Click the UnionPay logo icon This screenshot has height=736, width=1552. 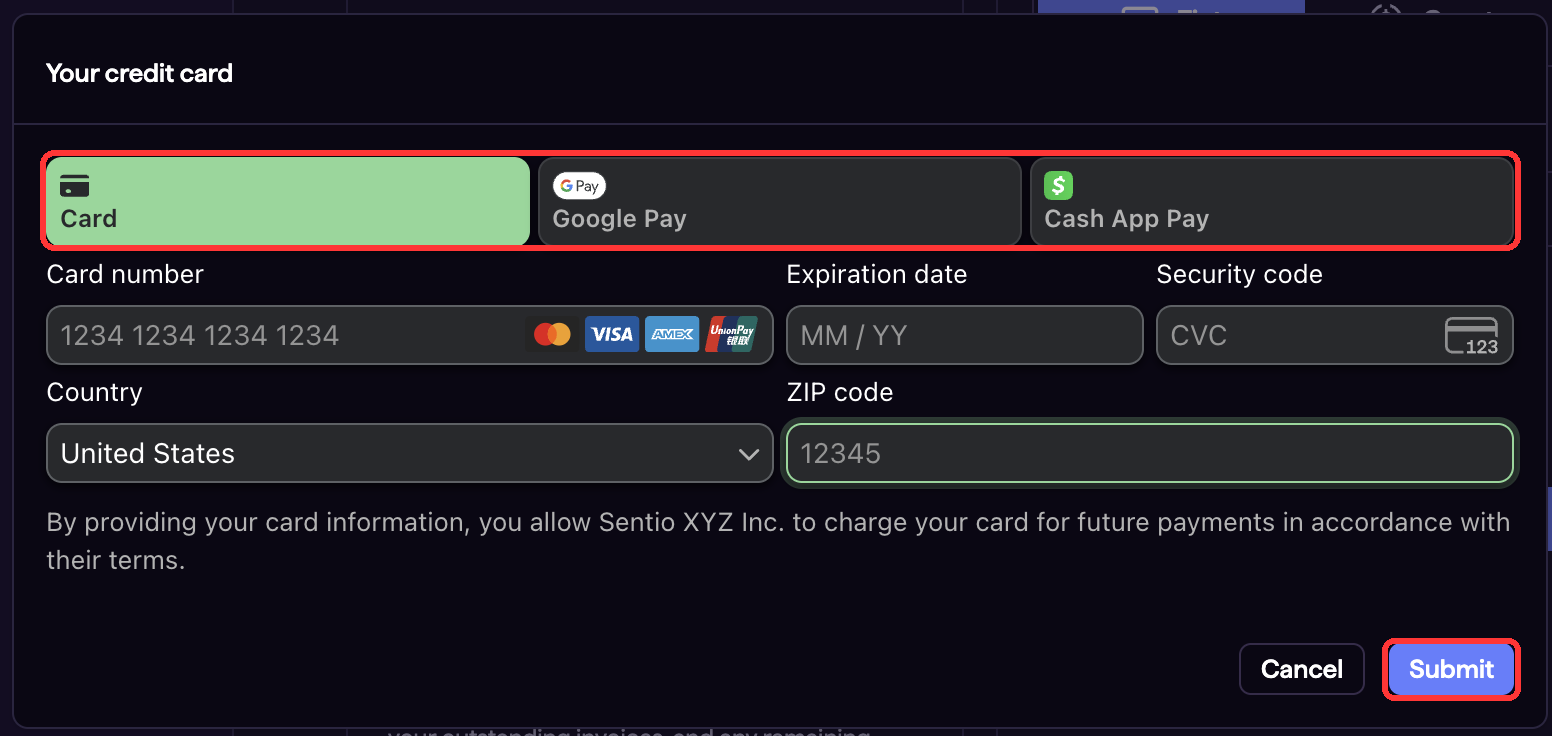(x=731, y=334)
